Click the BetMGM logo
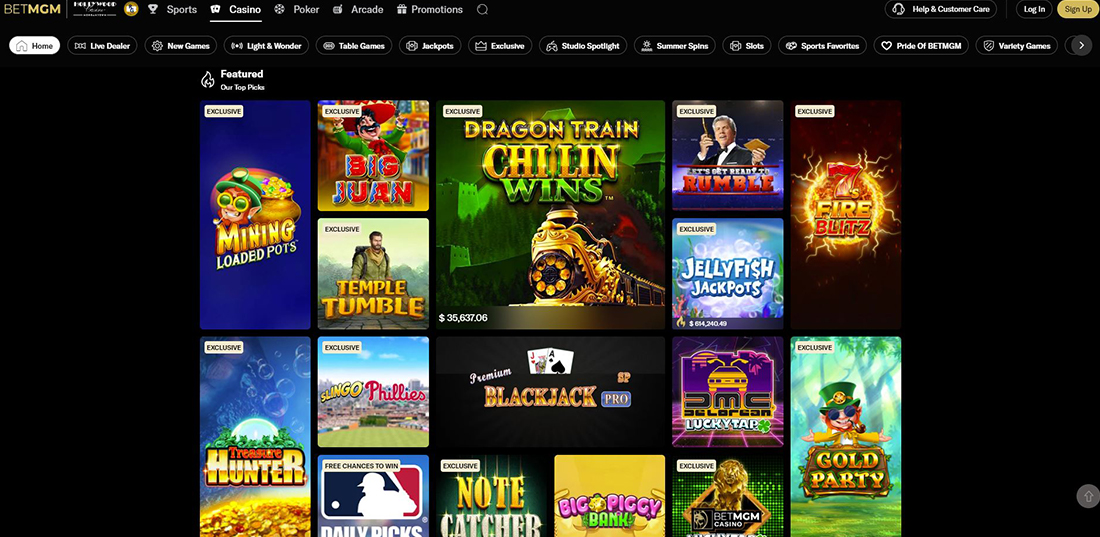This screenshot has width=1100, height=537. tap(32, 9)
